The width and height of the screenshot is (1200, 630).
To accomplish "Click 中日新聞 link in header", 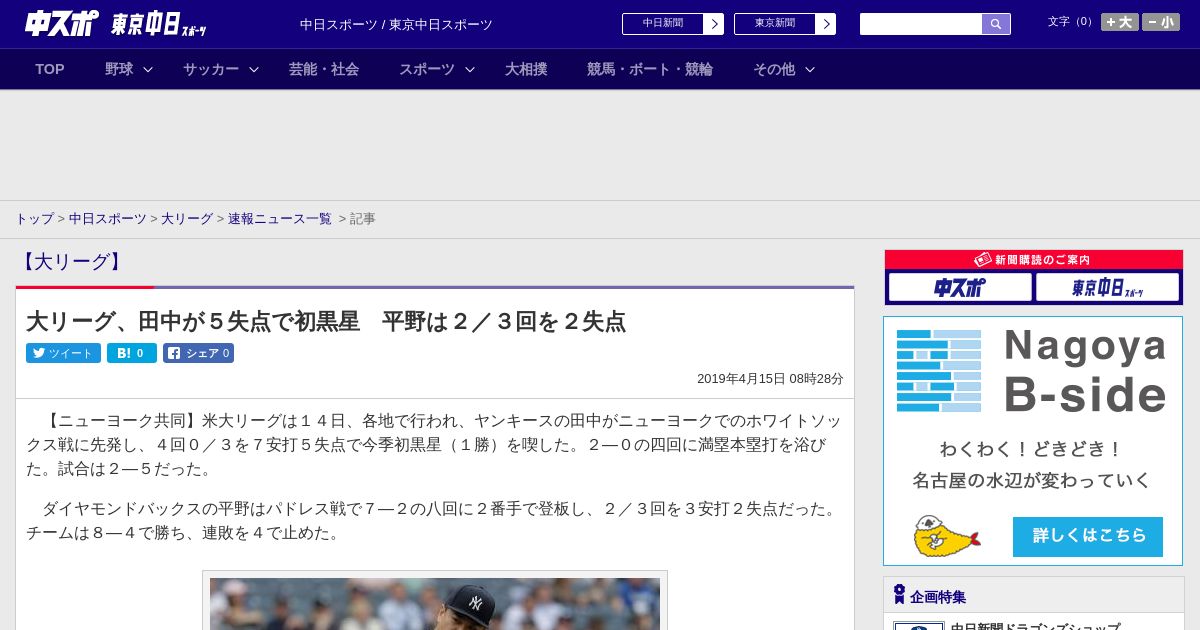I will click(663, 24).
